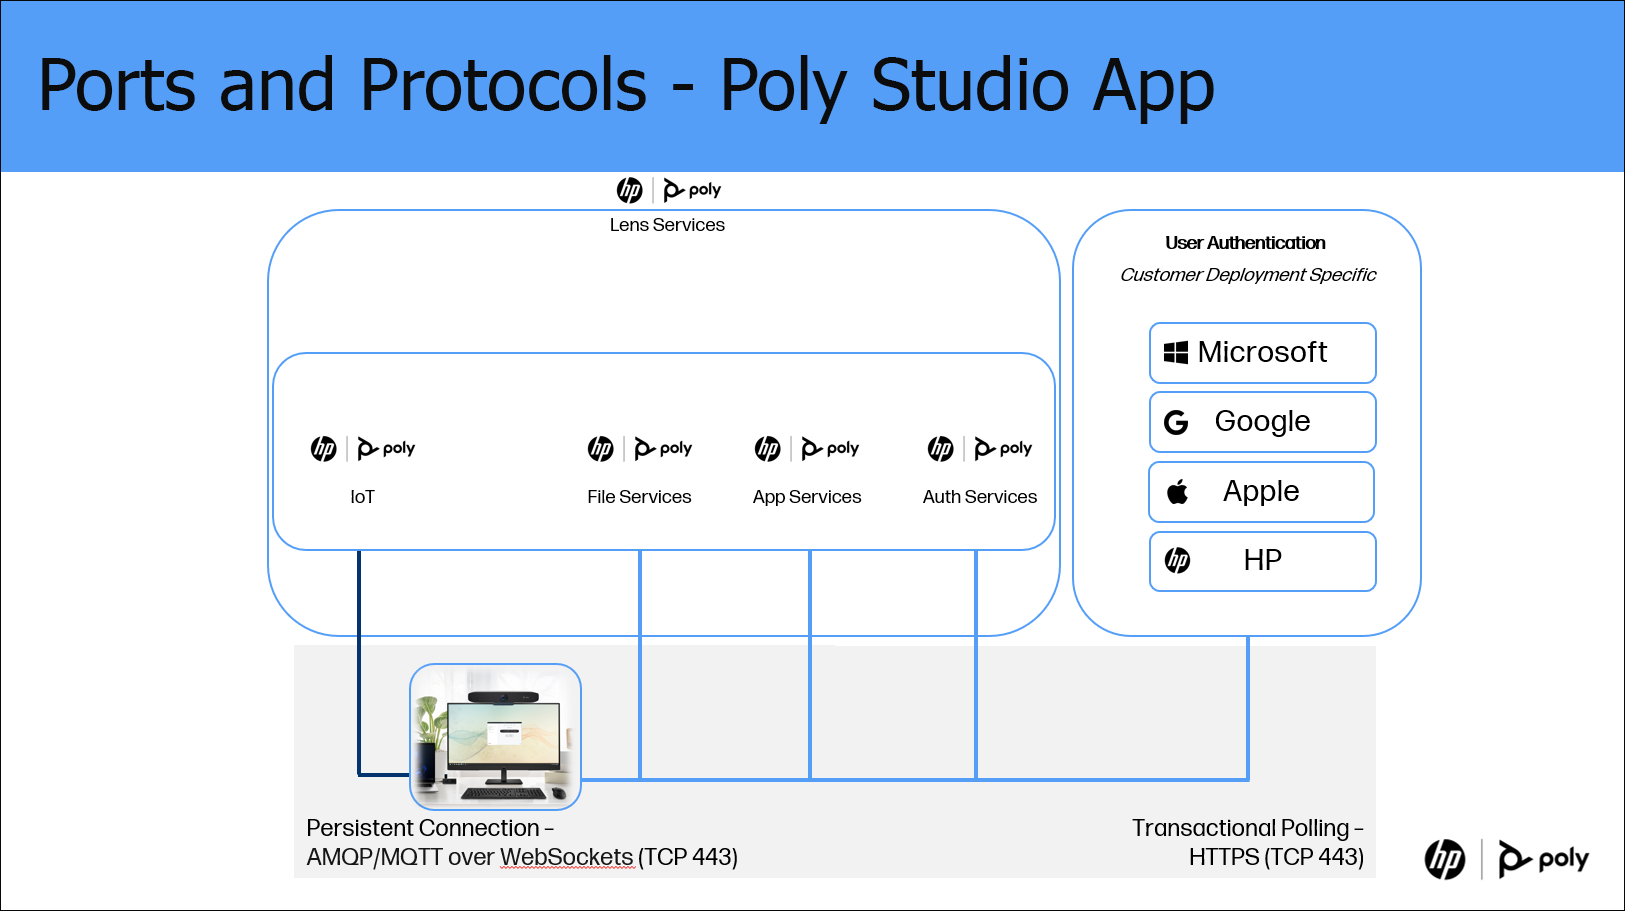This screenshot has width=1625, height=911.
Task: Click the Poly Studio device thumbnail
Action: click(x=495, y=737)
